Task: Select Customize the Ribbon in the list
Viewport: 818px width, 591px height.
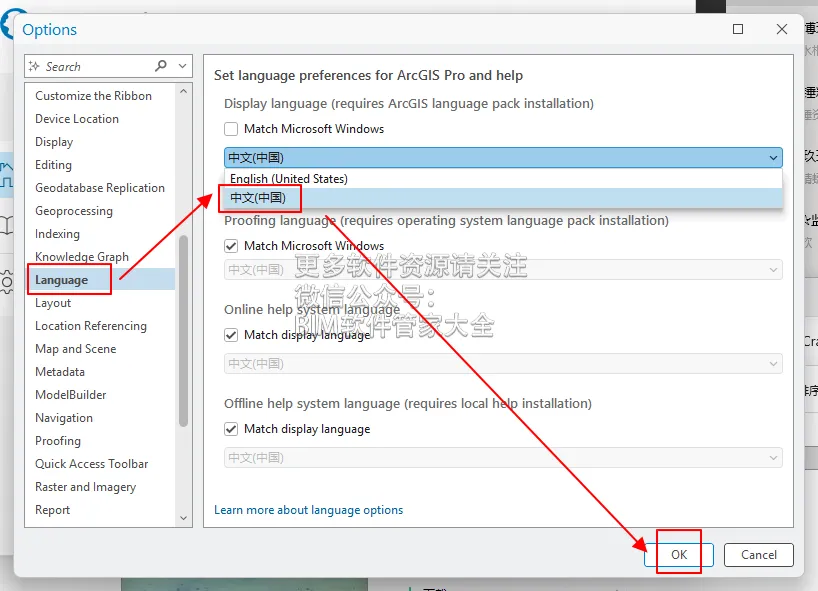Action: point(93,96)
